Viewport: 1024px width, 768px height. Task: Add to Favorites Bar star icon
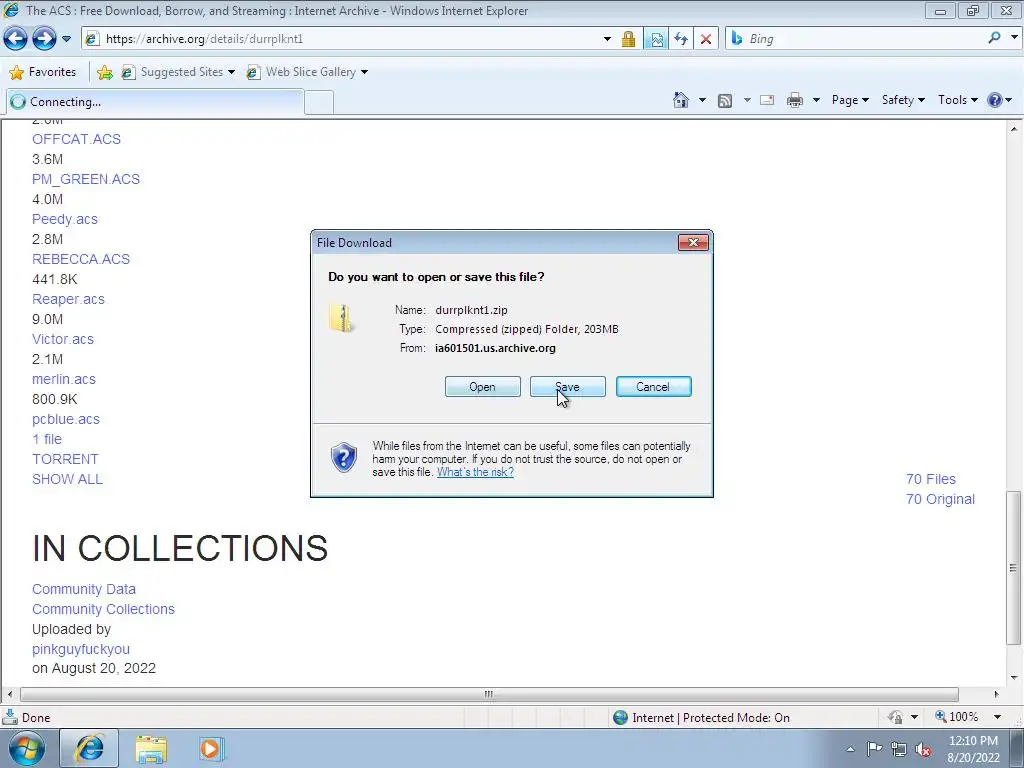tap(104, 72)
